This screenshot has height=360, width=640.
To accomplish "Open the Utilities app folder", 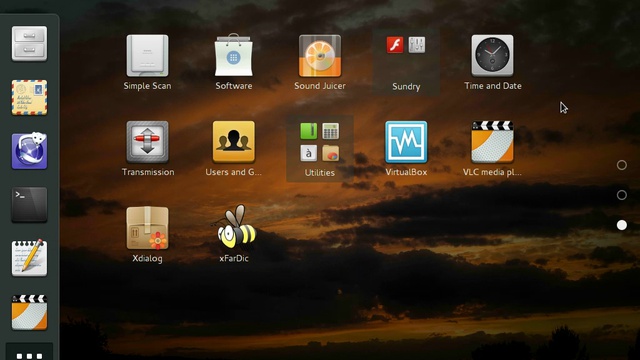I will coord(320,149).
